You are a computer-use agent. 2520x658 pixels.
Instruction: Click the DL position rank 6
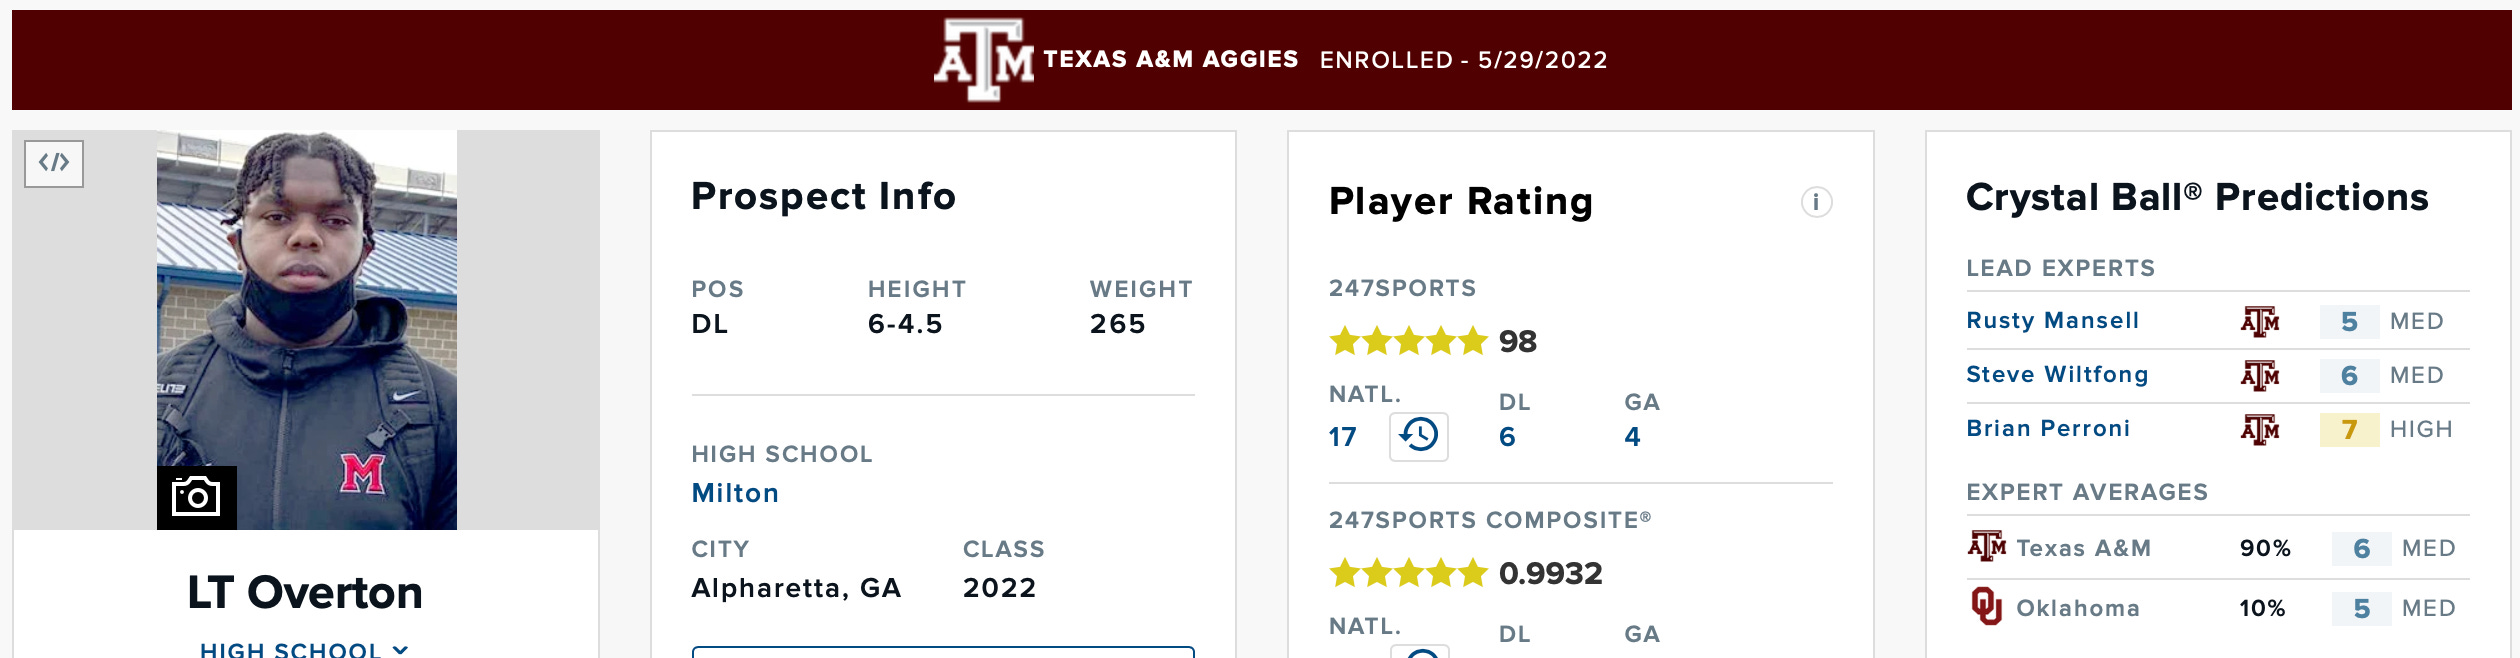1507,437
